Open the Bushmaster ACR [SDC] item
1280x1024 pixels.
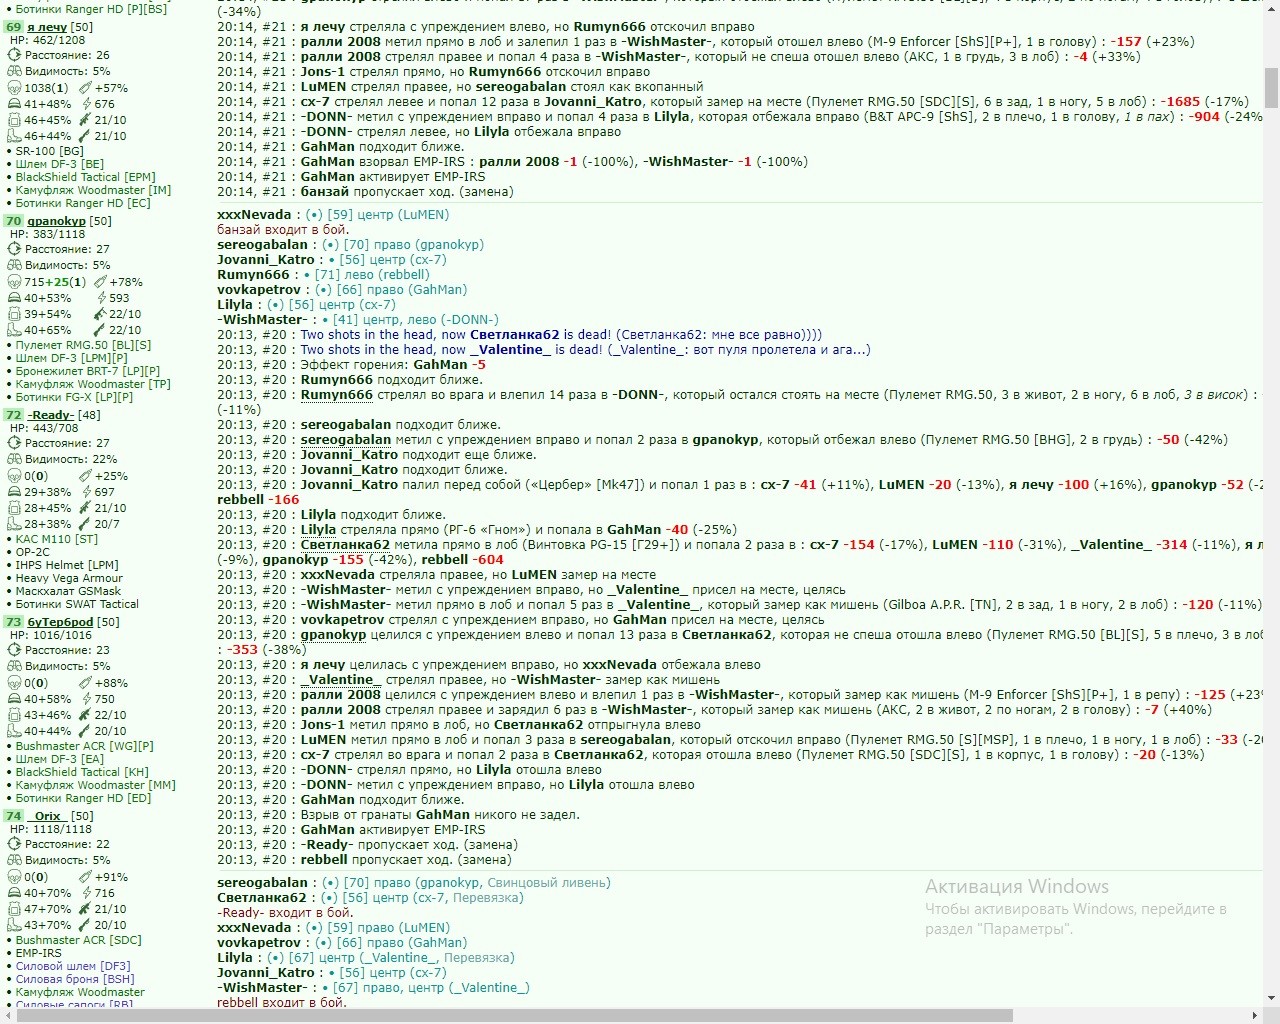point(79,940)
